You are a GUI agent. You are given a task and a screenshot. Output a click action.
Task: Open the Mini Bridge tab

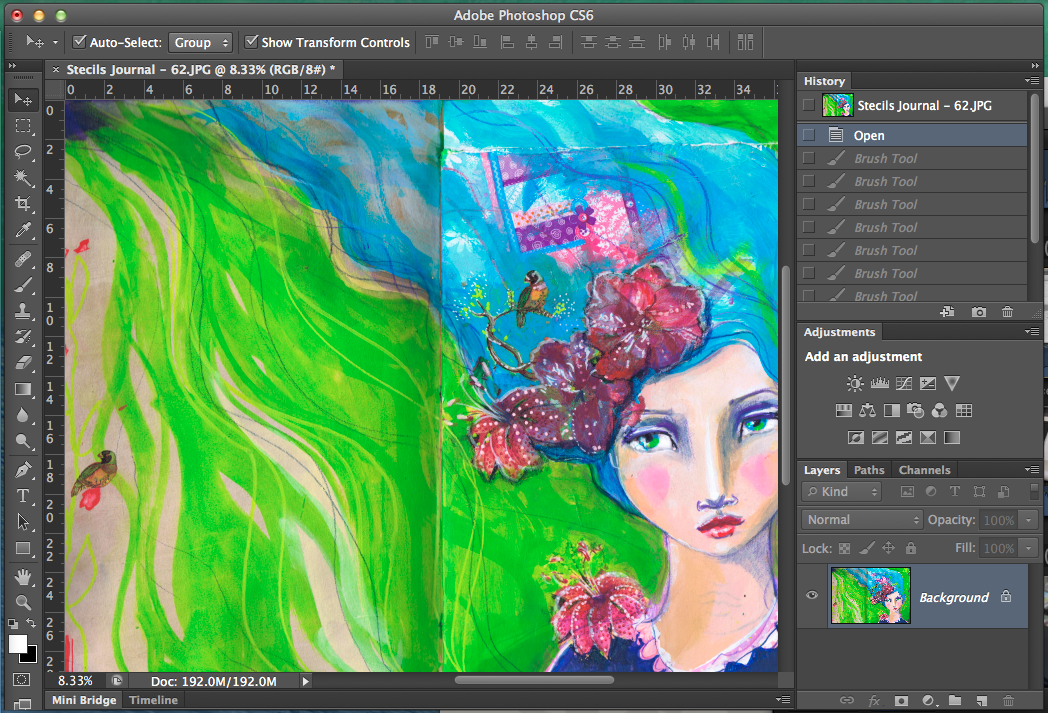pos(84,700)
